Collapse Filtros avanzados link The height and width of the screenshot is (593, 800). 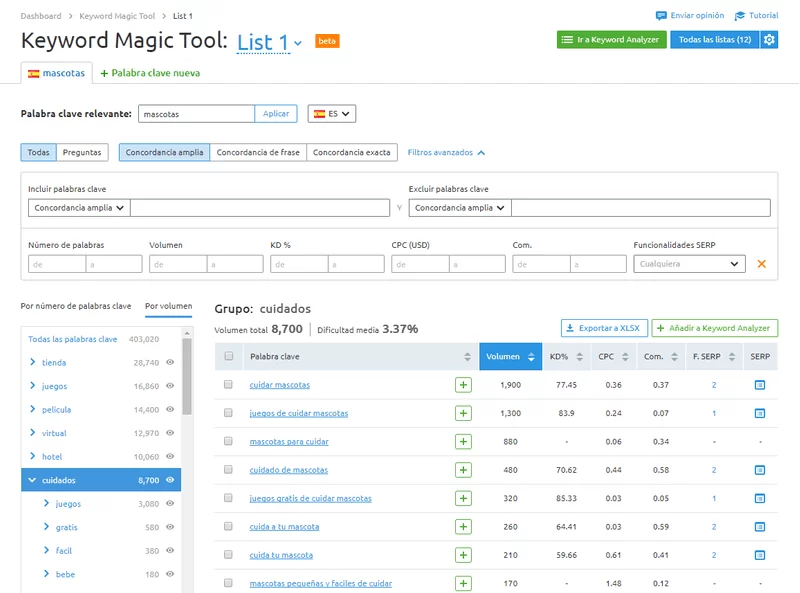446,152
